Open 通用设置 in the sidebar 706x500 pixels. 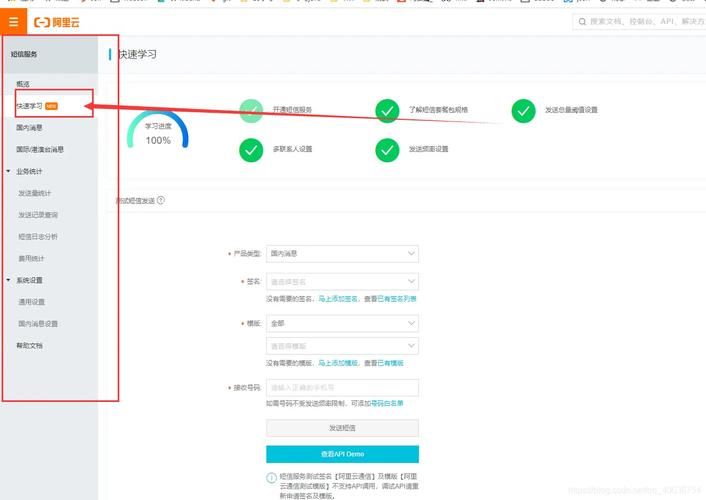tap(32, 302)
